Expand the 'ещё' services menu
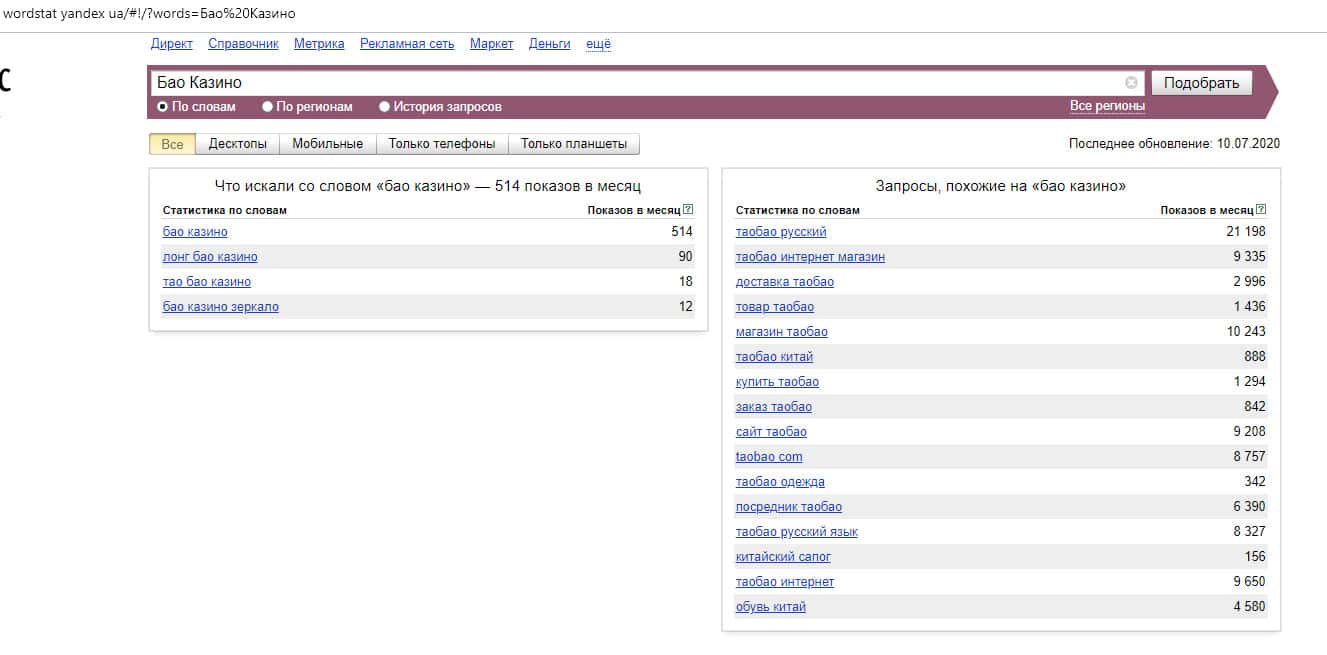This screenshot has width=1327, height=655. tap(598, 44)
